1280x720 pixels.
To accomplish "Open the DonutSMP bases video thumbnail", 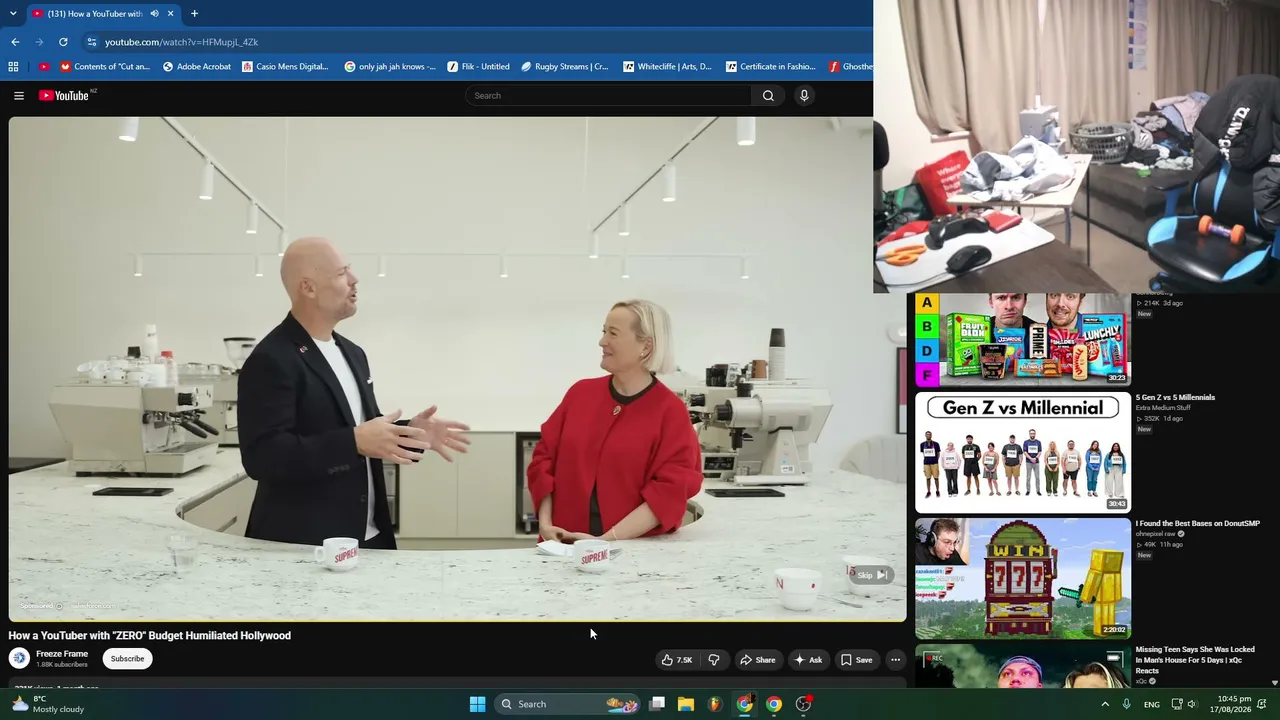I will pyautogui.click(x=1023, y=578).
